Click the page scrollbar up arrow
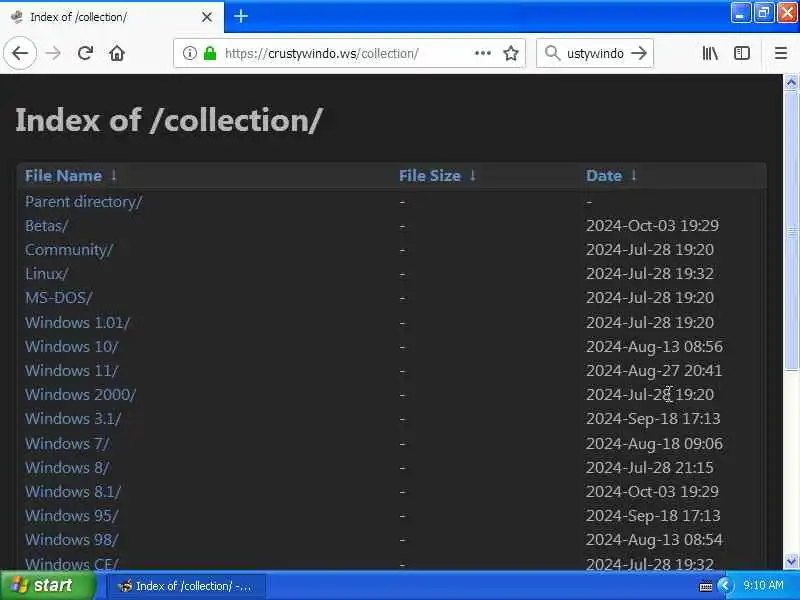This screenshot has height=600, width=800. pos(791,82)
